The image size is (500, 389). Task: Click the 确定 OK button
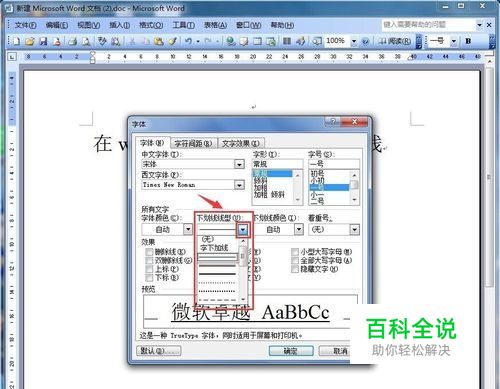click(x=291, y=351)
